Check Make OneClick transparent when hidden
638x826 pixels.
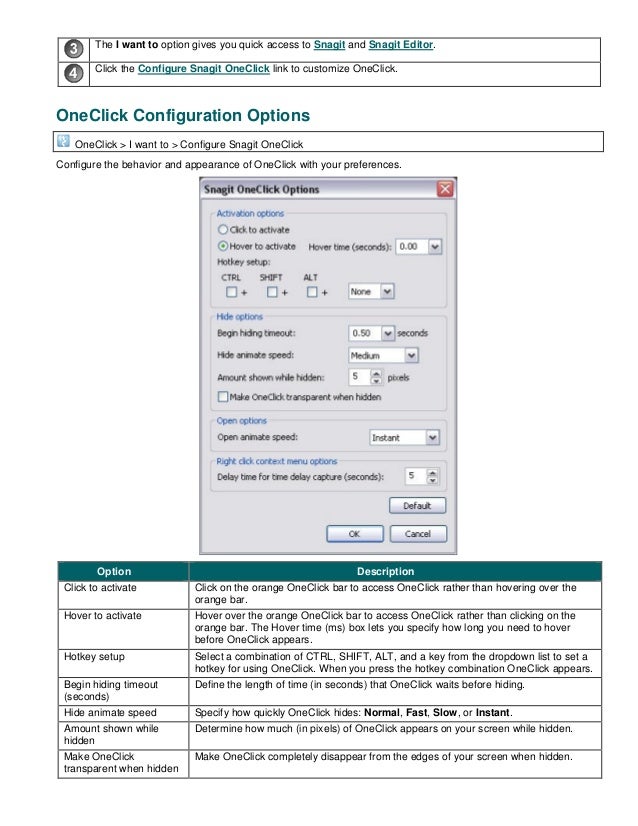coord(223,397)
